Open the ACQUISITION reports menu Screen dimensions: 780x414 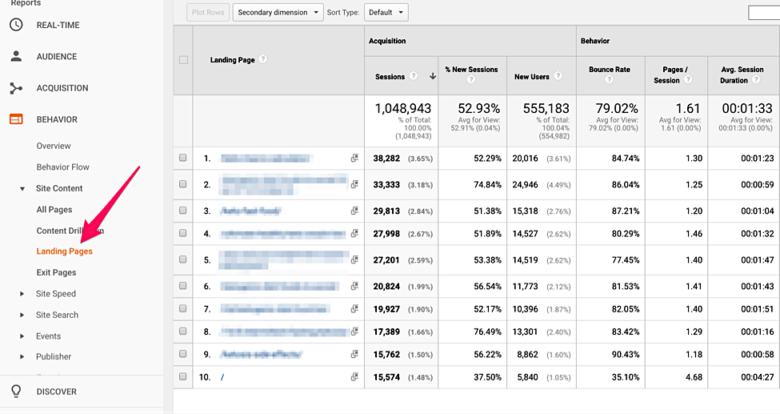pyautogui.click(x=62, y=88)
